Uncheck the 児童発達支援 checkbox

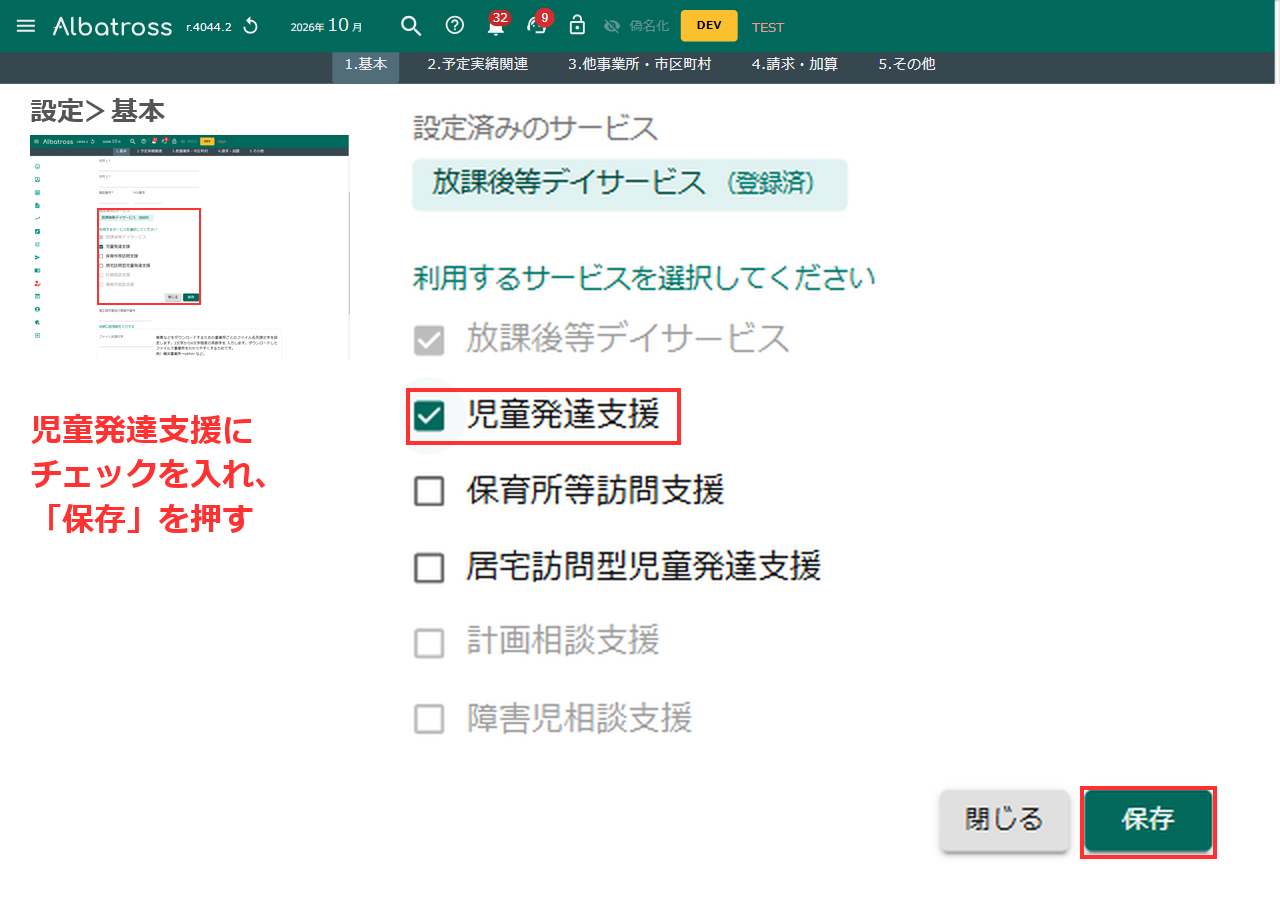[x=429, y=416]
